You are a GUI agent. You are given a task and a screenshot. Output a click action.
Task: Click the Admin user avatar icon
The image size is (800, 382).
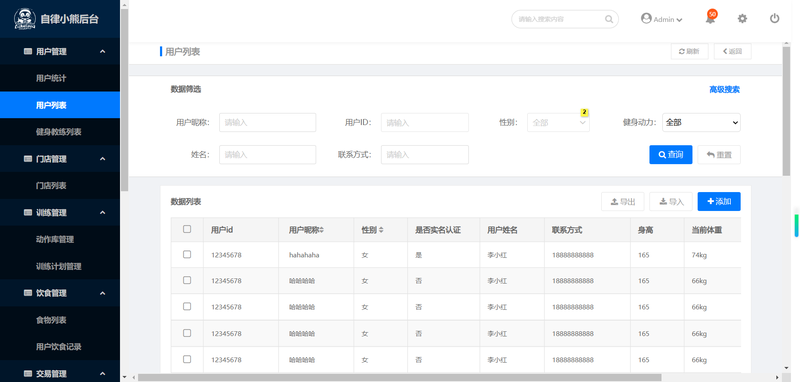coord(646,18)
